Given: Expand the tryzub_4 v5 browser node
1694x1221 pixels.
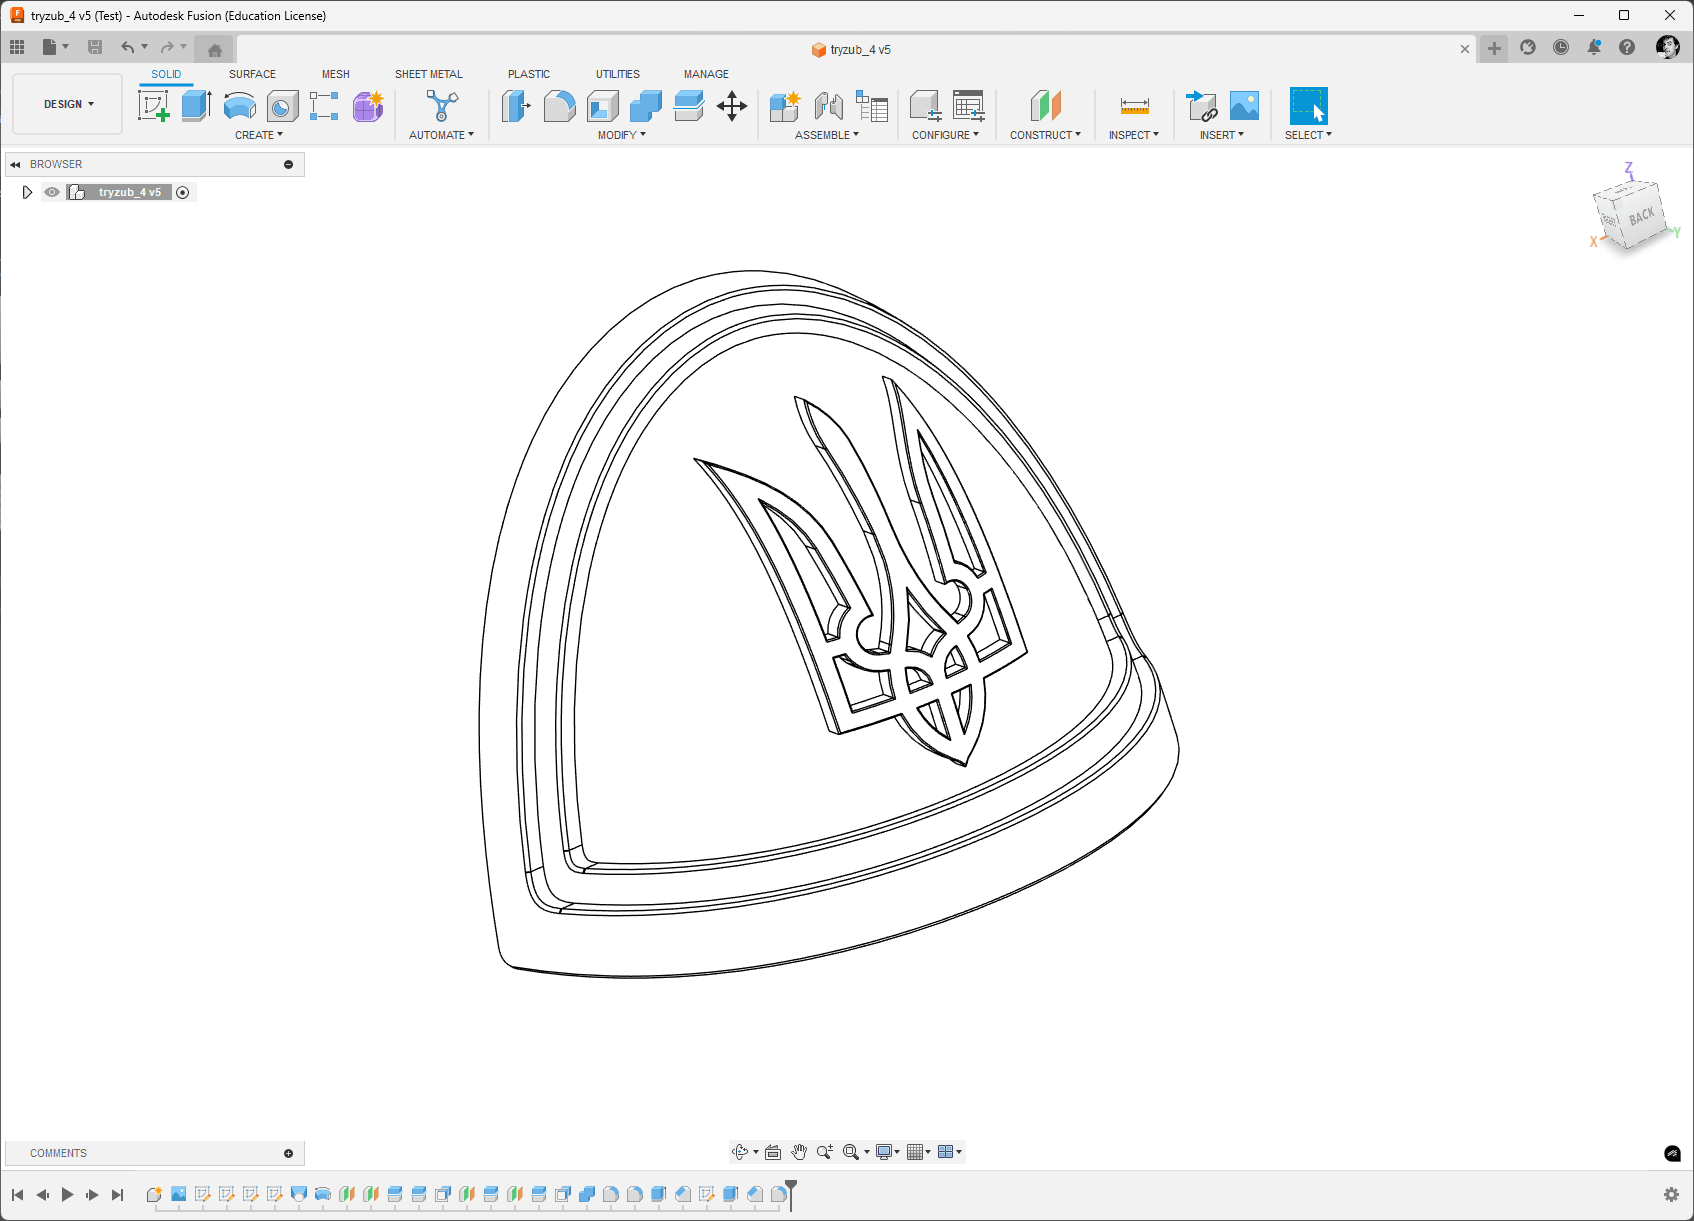Looking at the screenshot, I should point(27,192).
